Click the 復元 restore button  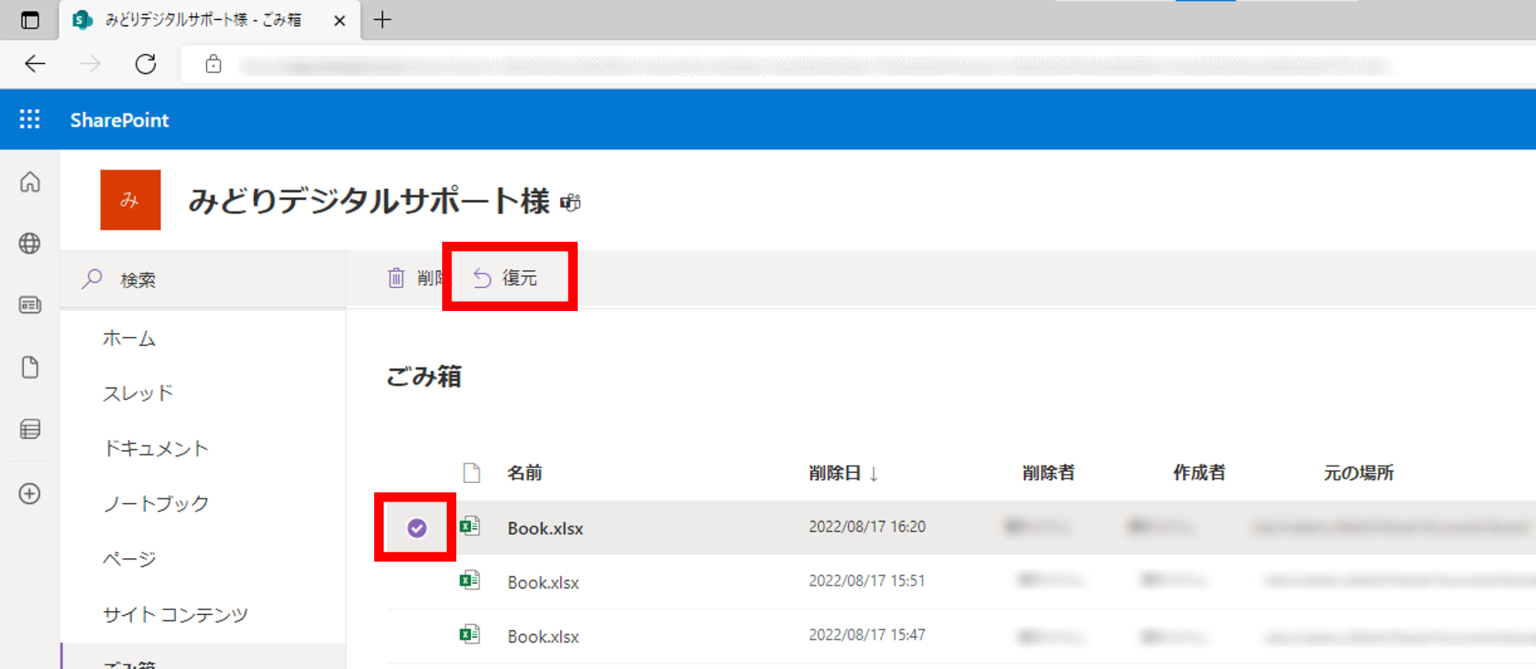tap(510, 278)
